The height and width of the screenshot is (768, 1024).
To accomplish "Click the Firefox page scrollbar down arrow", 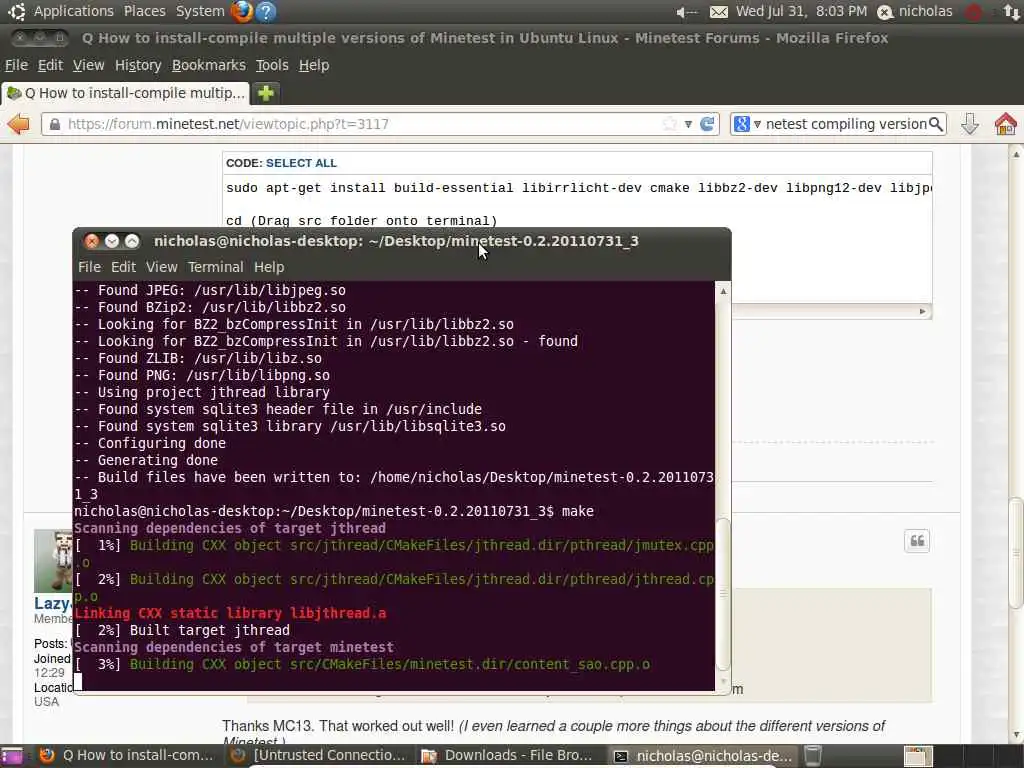I will [x=1016, y=735].
